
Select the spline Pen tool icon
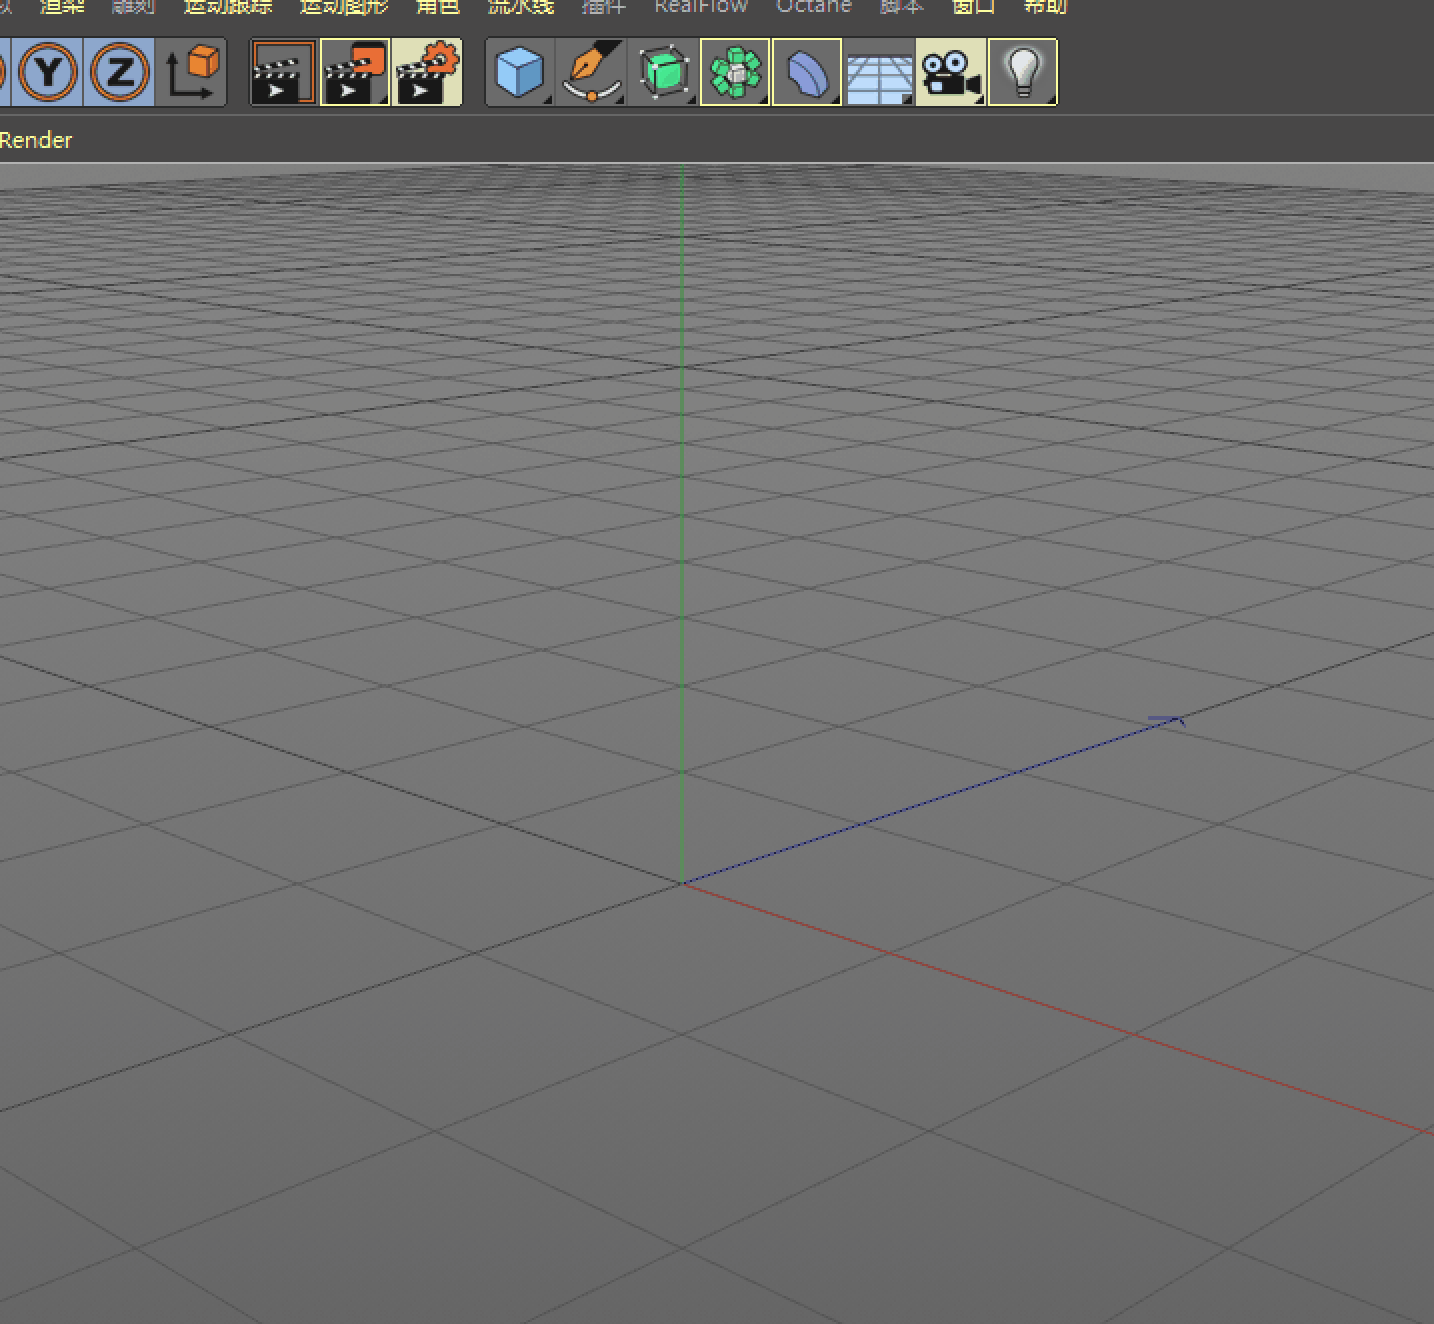(592, 72)
